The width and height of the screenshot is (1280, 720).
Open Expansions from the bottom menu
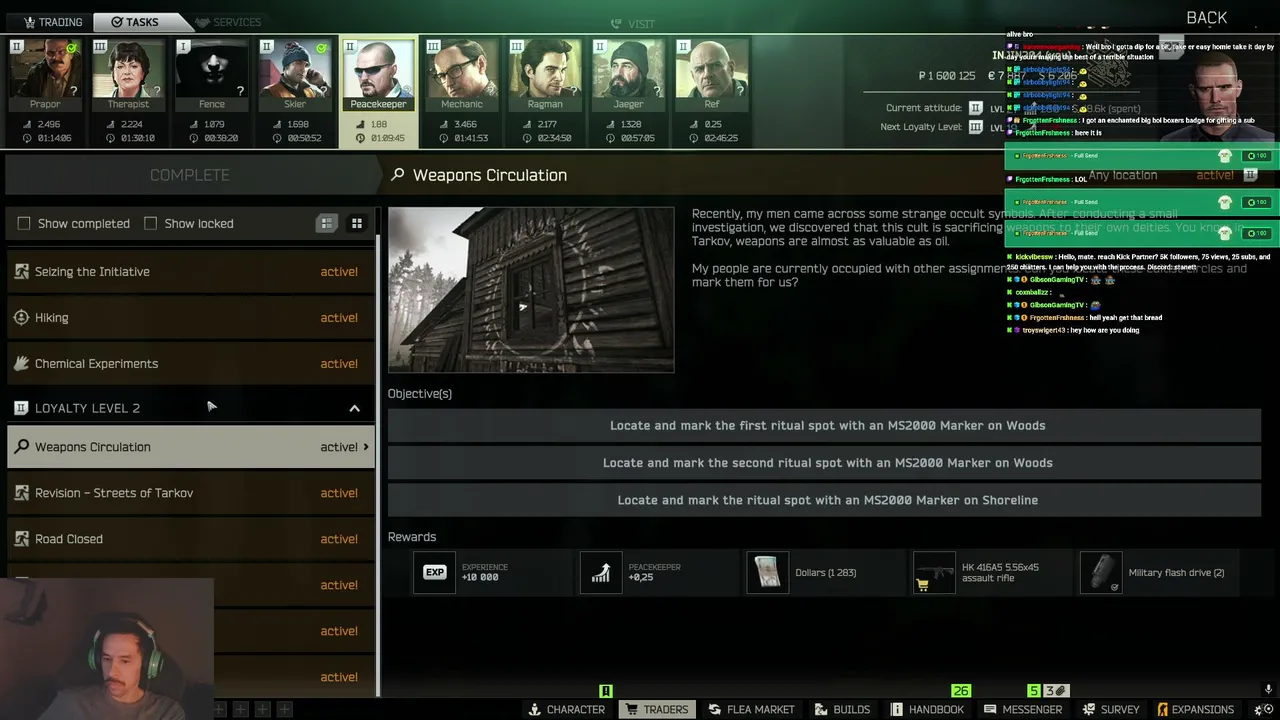point(1195,709)
